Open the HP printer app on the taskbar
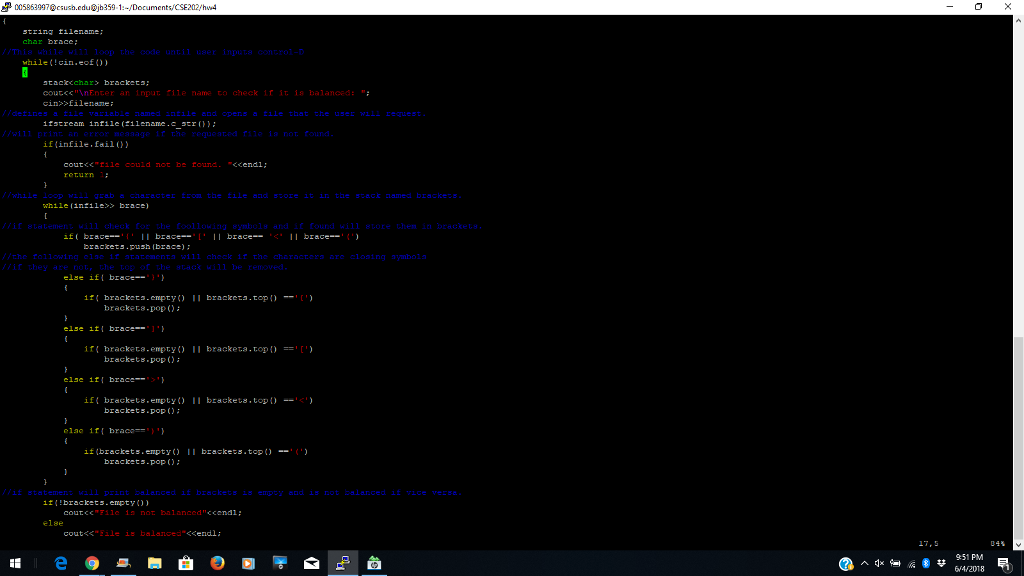 (373, 563)
